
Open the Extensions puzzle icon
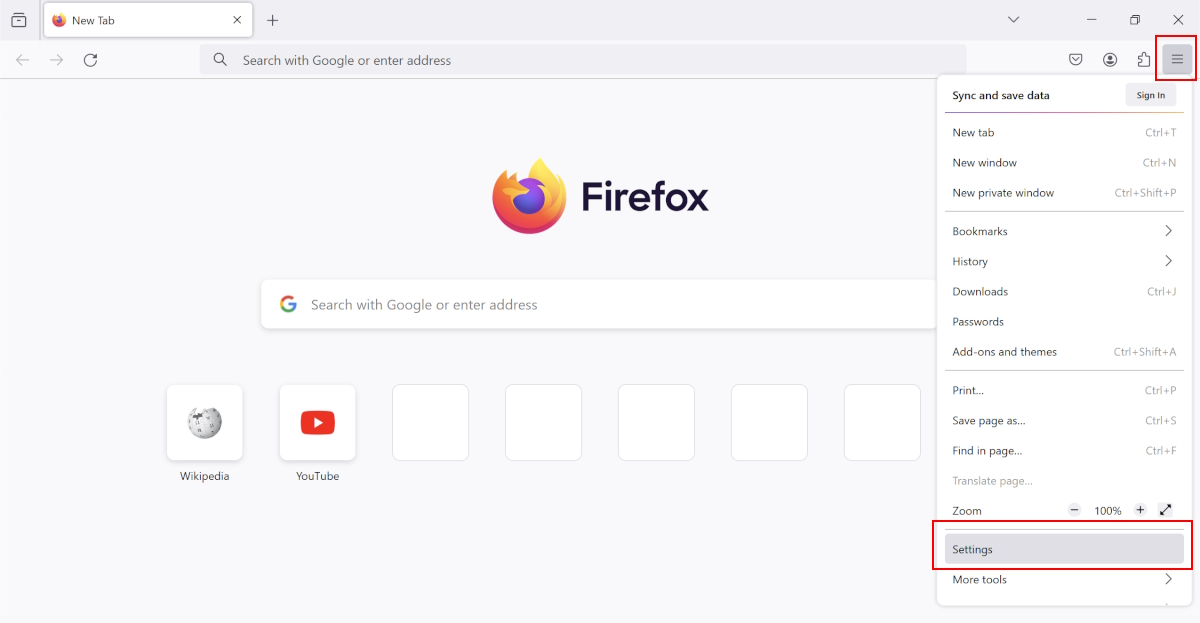click(x=1143, y=60)
